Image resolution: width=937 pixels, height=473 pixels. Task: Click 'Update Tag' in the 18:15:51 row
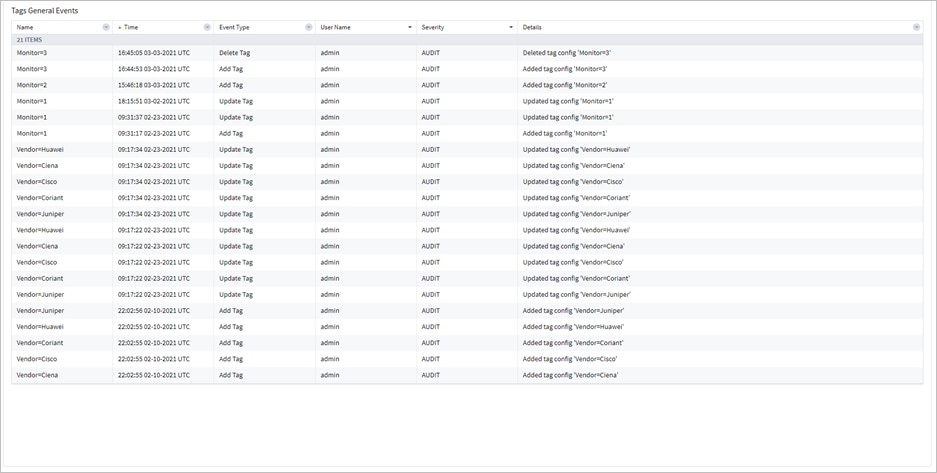click(x=236, y=101)
